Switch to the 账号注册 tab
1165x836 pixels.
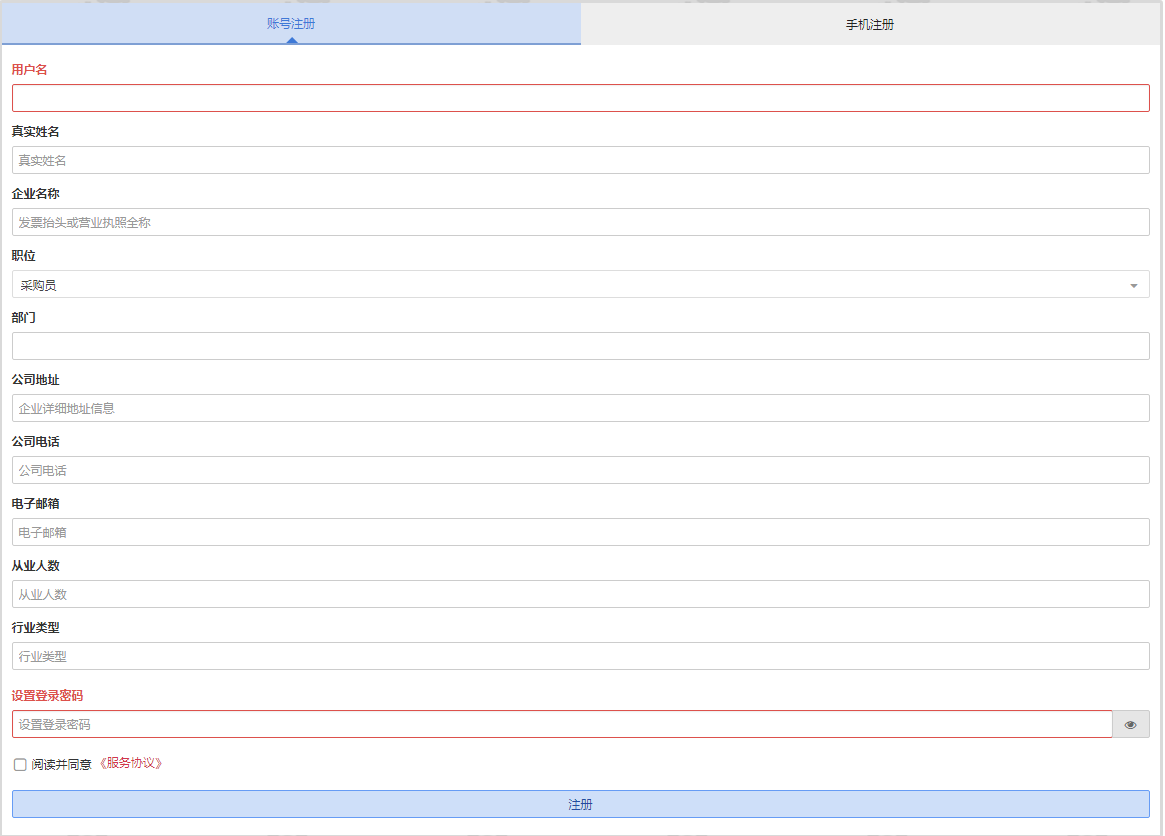[x=291, y=24]
